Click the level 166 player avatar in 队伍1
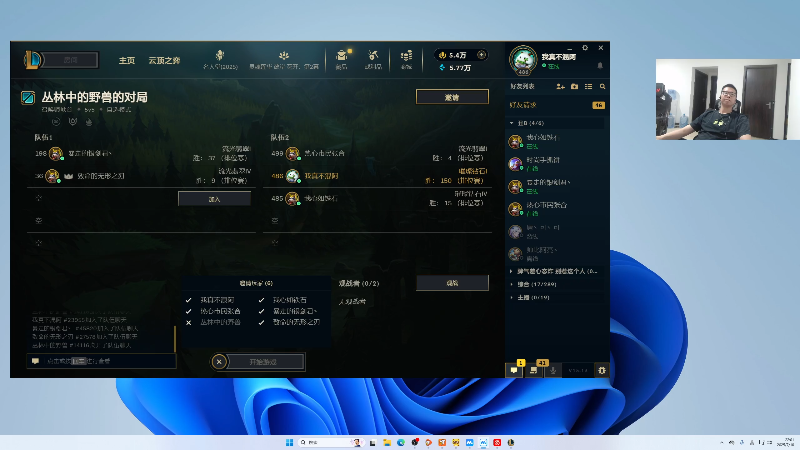 tap(56, 153)
